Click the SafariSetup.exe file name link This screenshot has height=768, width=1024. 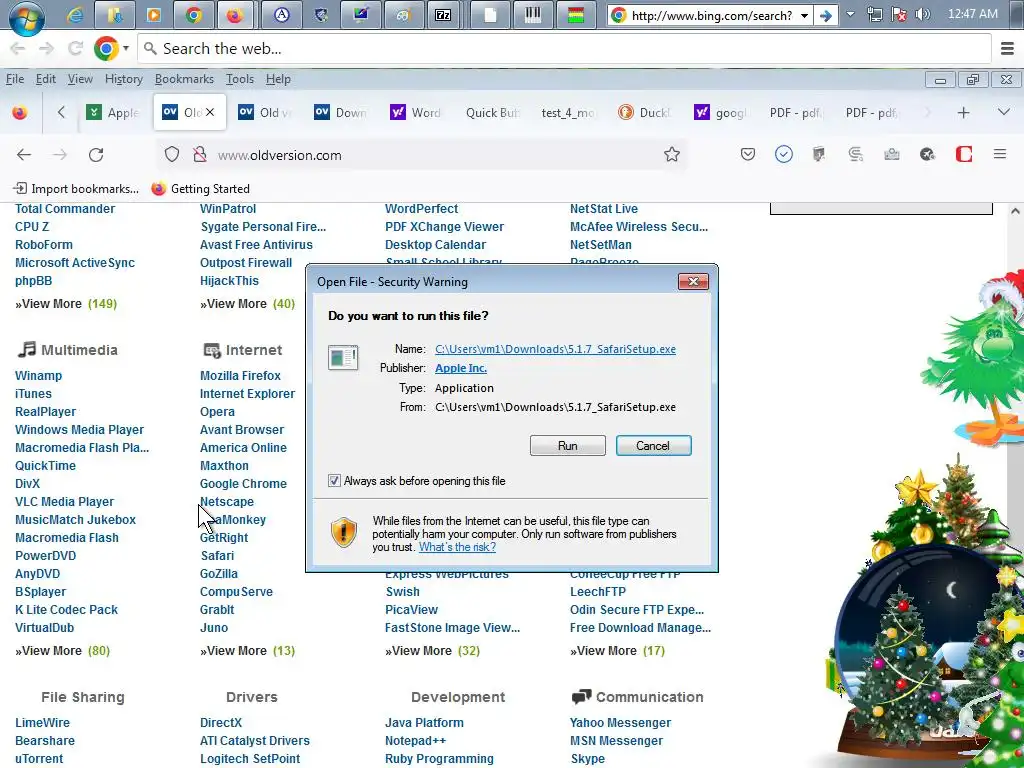tap(555, 349)
